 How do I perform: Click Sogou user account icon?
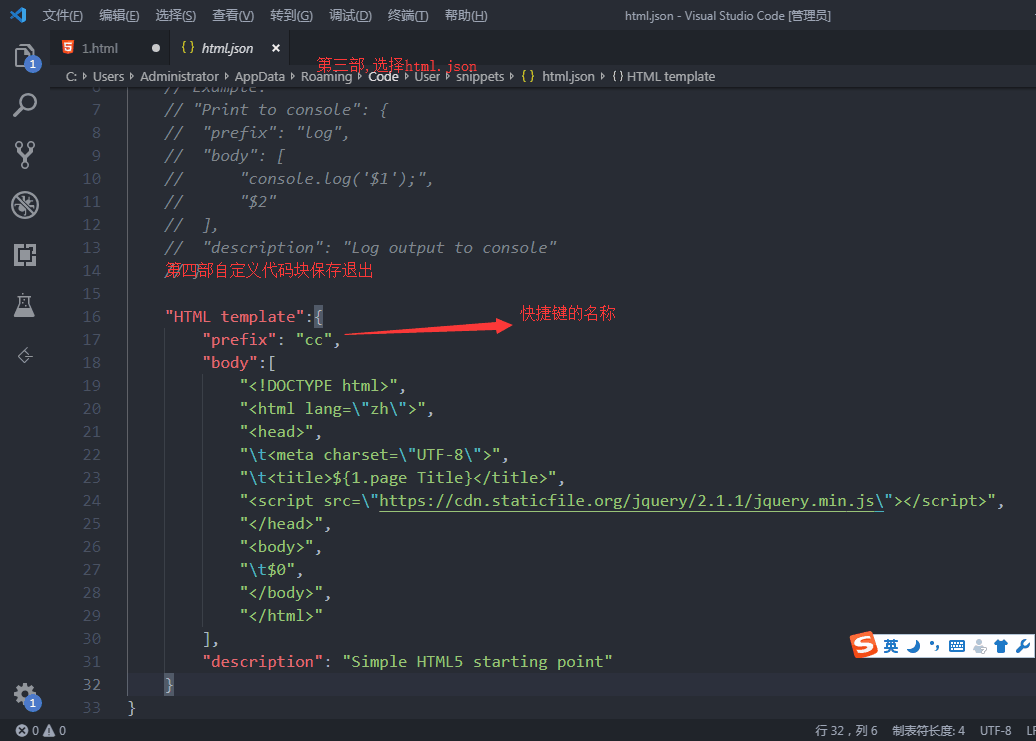click(980, 646)
